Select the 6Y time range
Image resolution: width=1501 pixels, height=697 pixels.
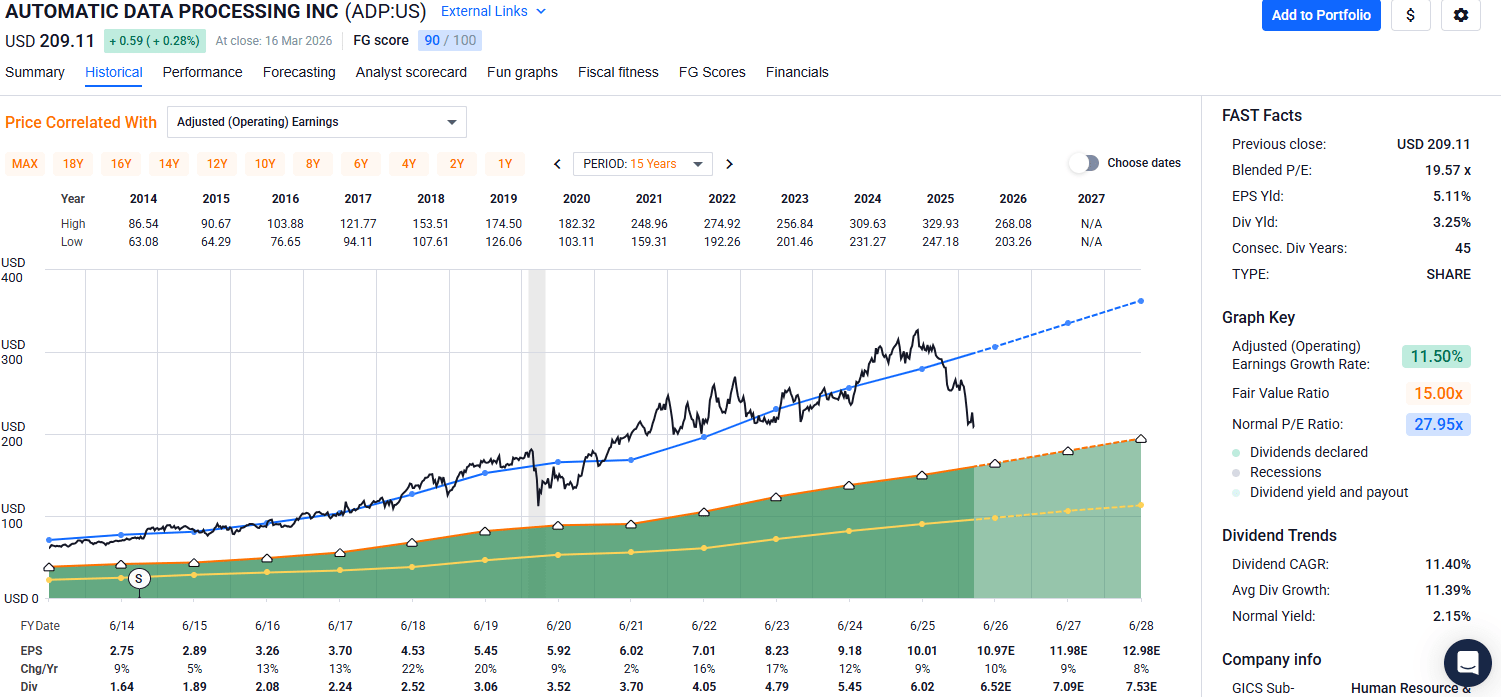(x=361, y=164)
